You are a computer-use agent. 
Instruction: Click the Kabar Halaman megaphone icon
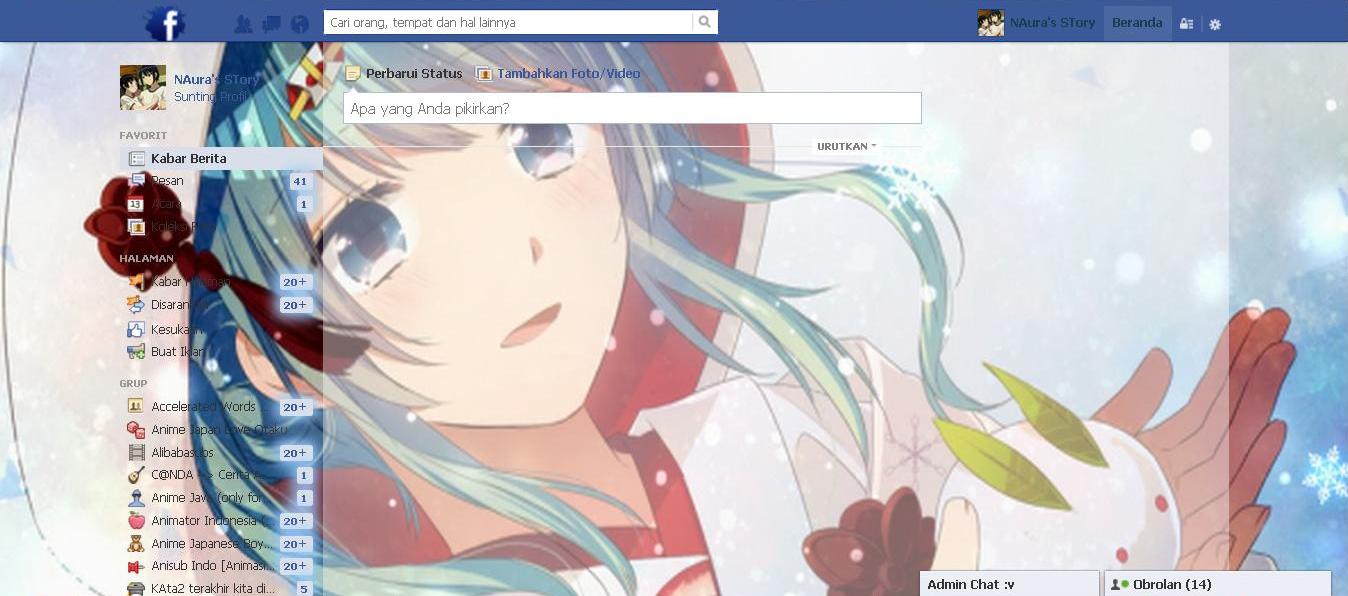click(136, 282)
